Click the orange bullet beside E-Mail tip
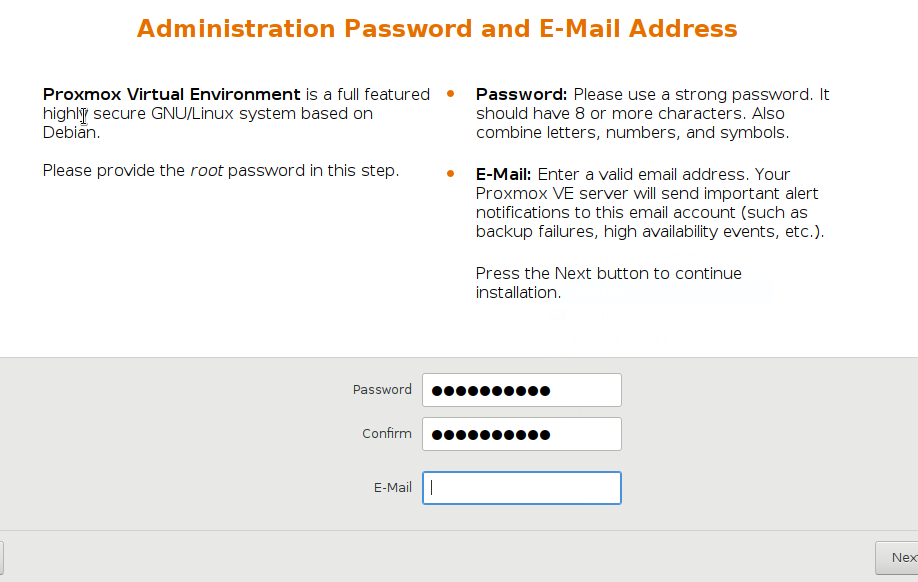 pos(450,173)
